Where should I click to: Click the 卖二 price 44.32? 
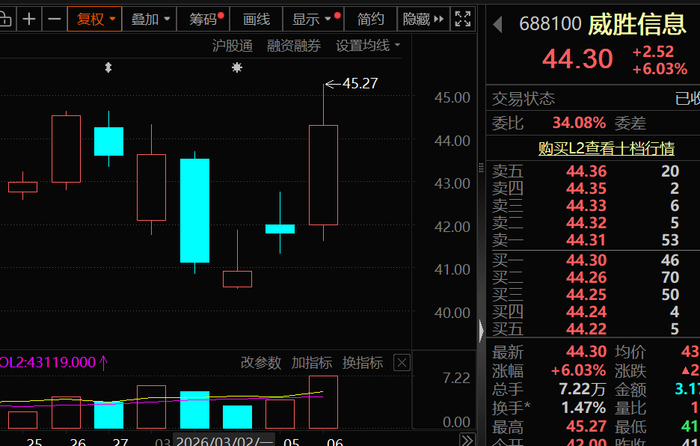click(586, 223)
